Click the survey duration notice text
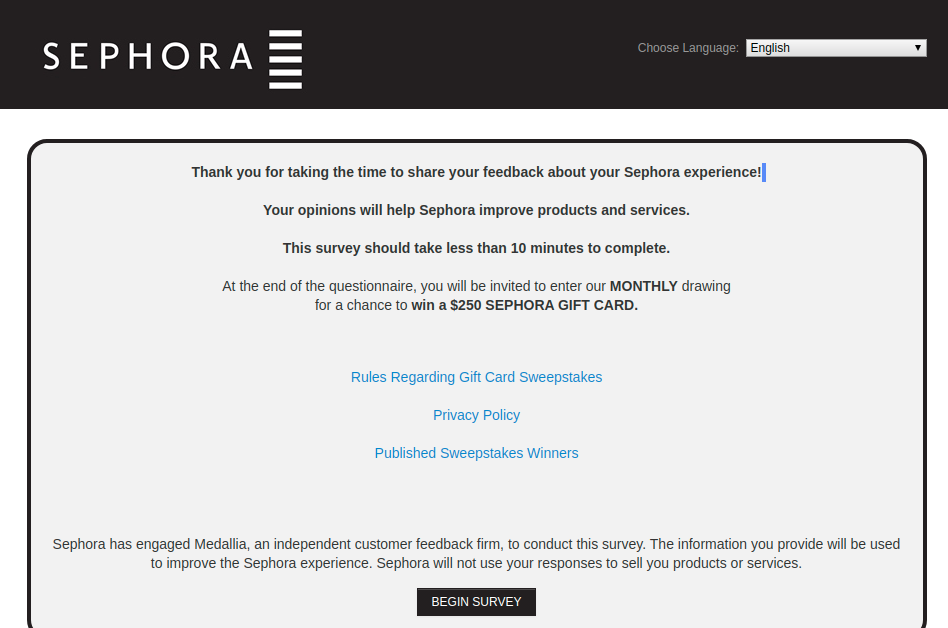This screenshot has height=628, width=948. tap(476, 248)
